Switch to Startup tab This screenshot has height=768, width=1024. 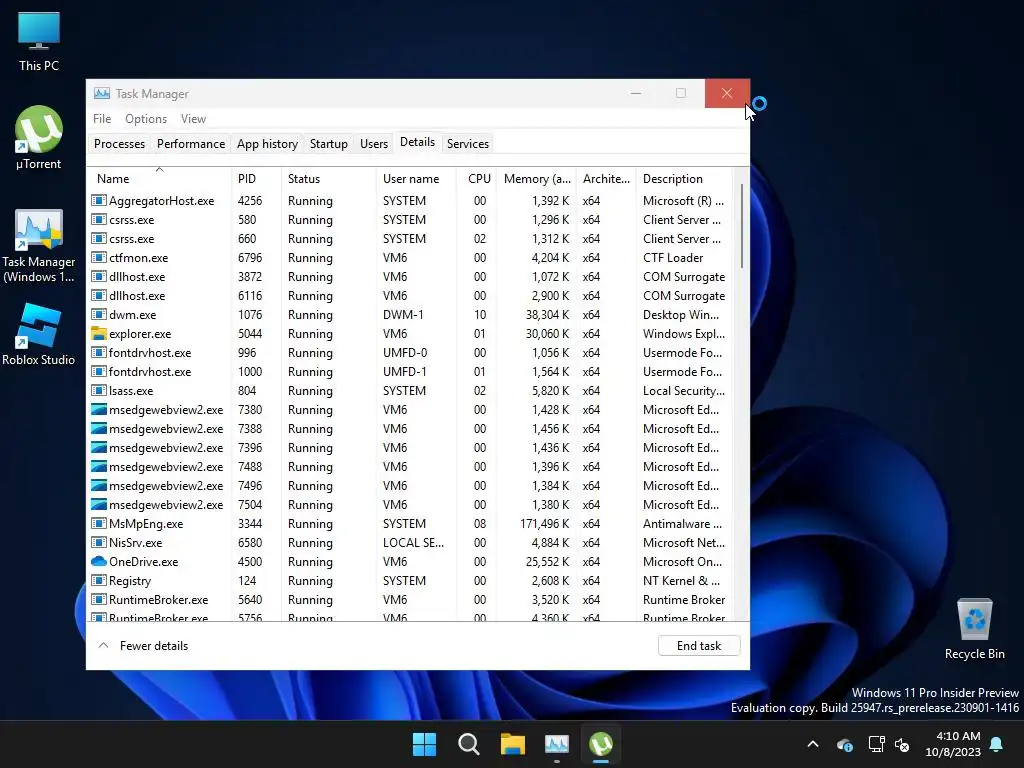click(x=328, y=144)
